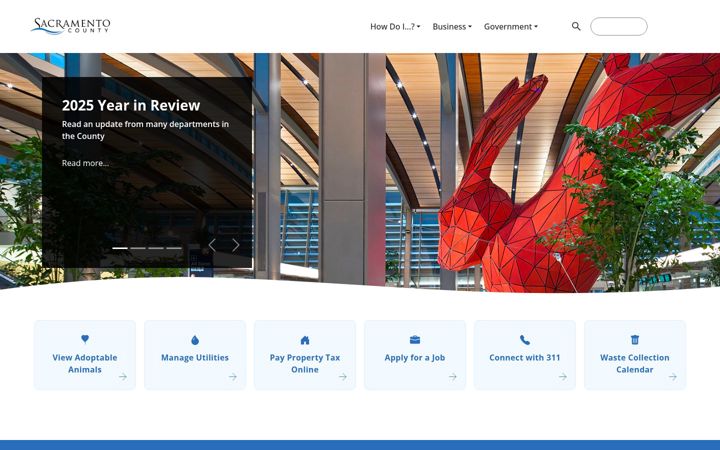Click the heart icon on View Adoptable Animals

click(85, 339)
